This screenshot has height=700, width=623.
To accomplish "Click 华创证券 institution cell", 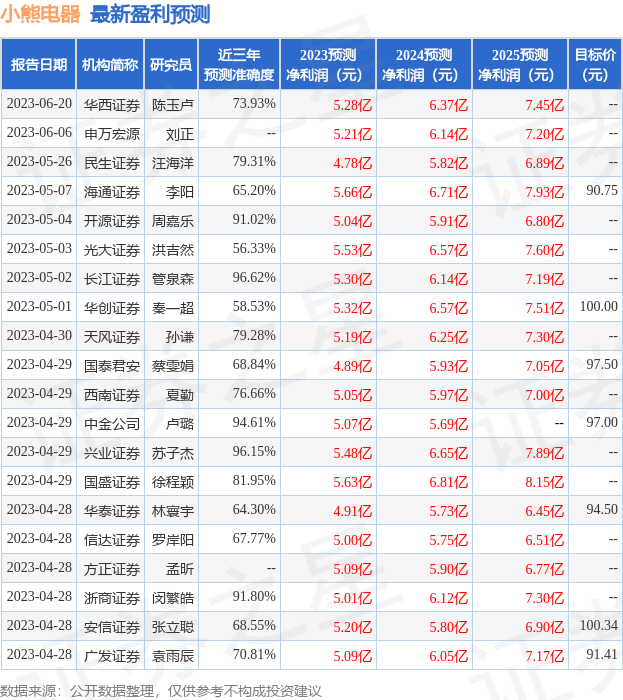I will pyautogui.click(x=112, y=308).
